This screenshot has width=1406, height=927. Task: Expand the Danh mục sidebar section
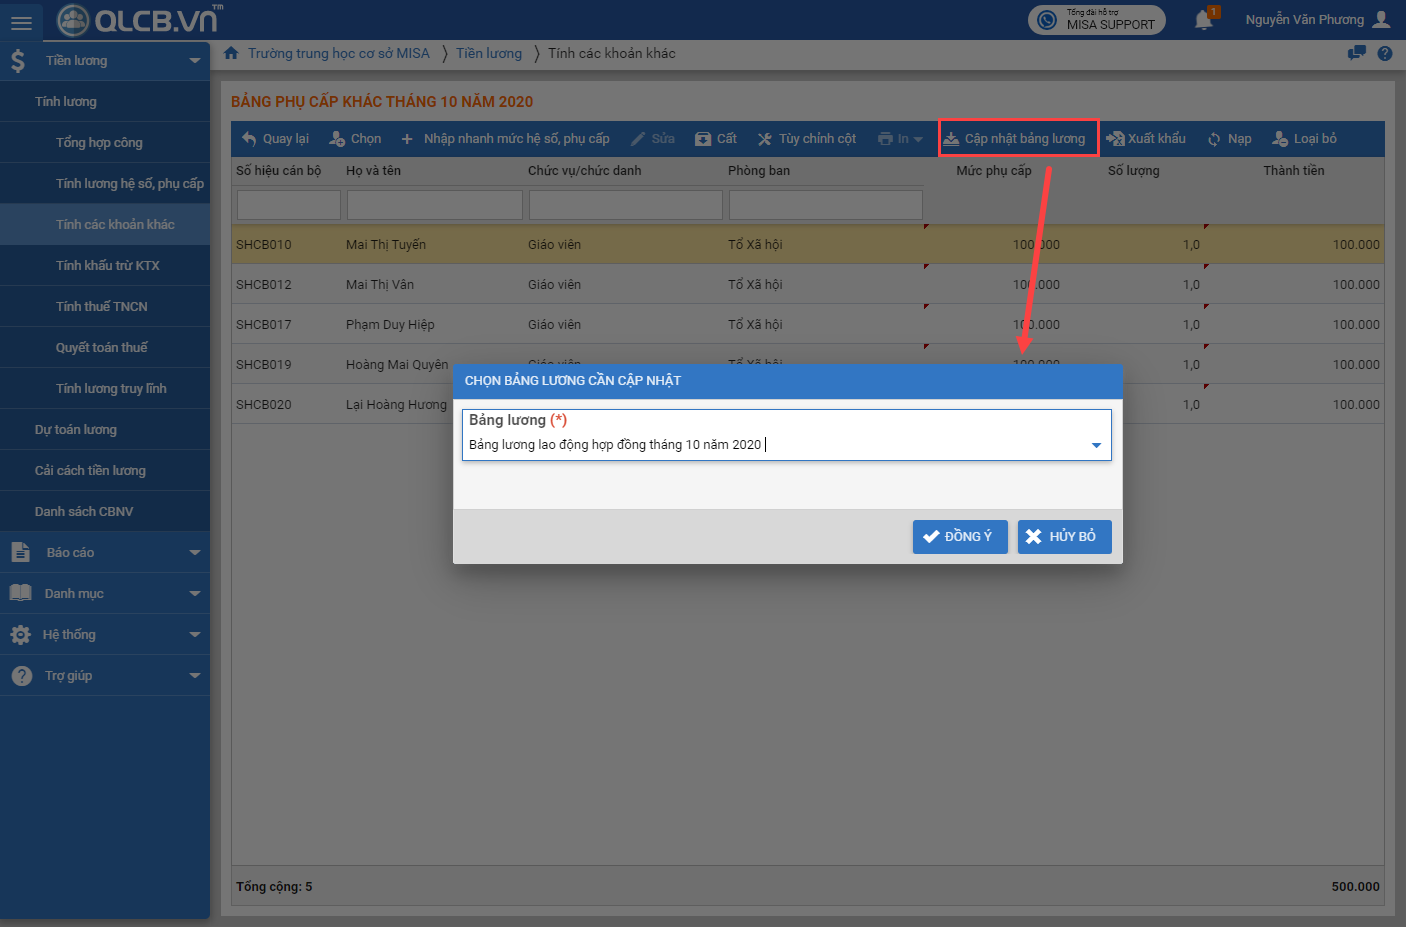(x=105, y=593)
